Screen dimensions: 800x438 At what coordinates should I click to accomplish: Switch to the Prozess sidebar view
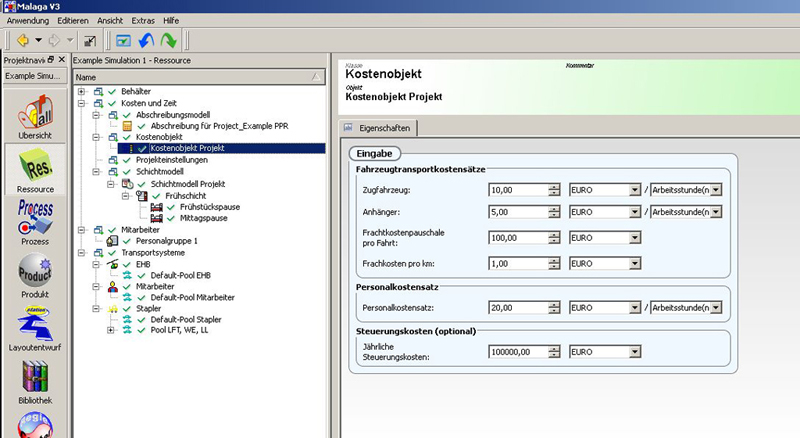click(35, 225)
